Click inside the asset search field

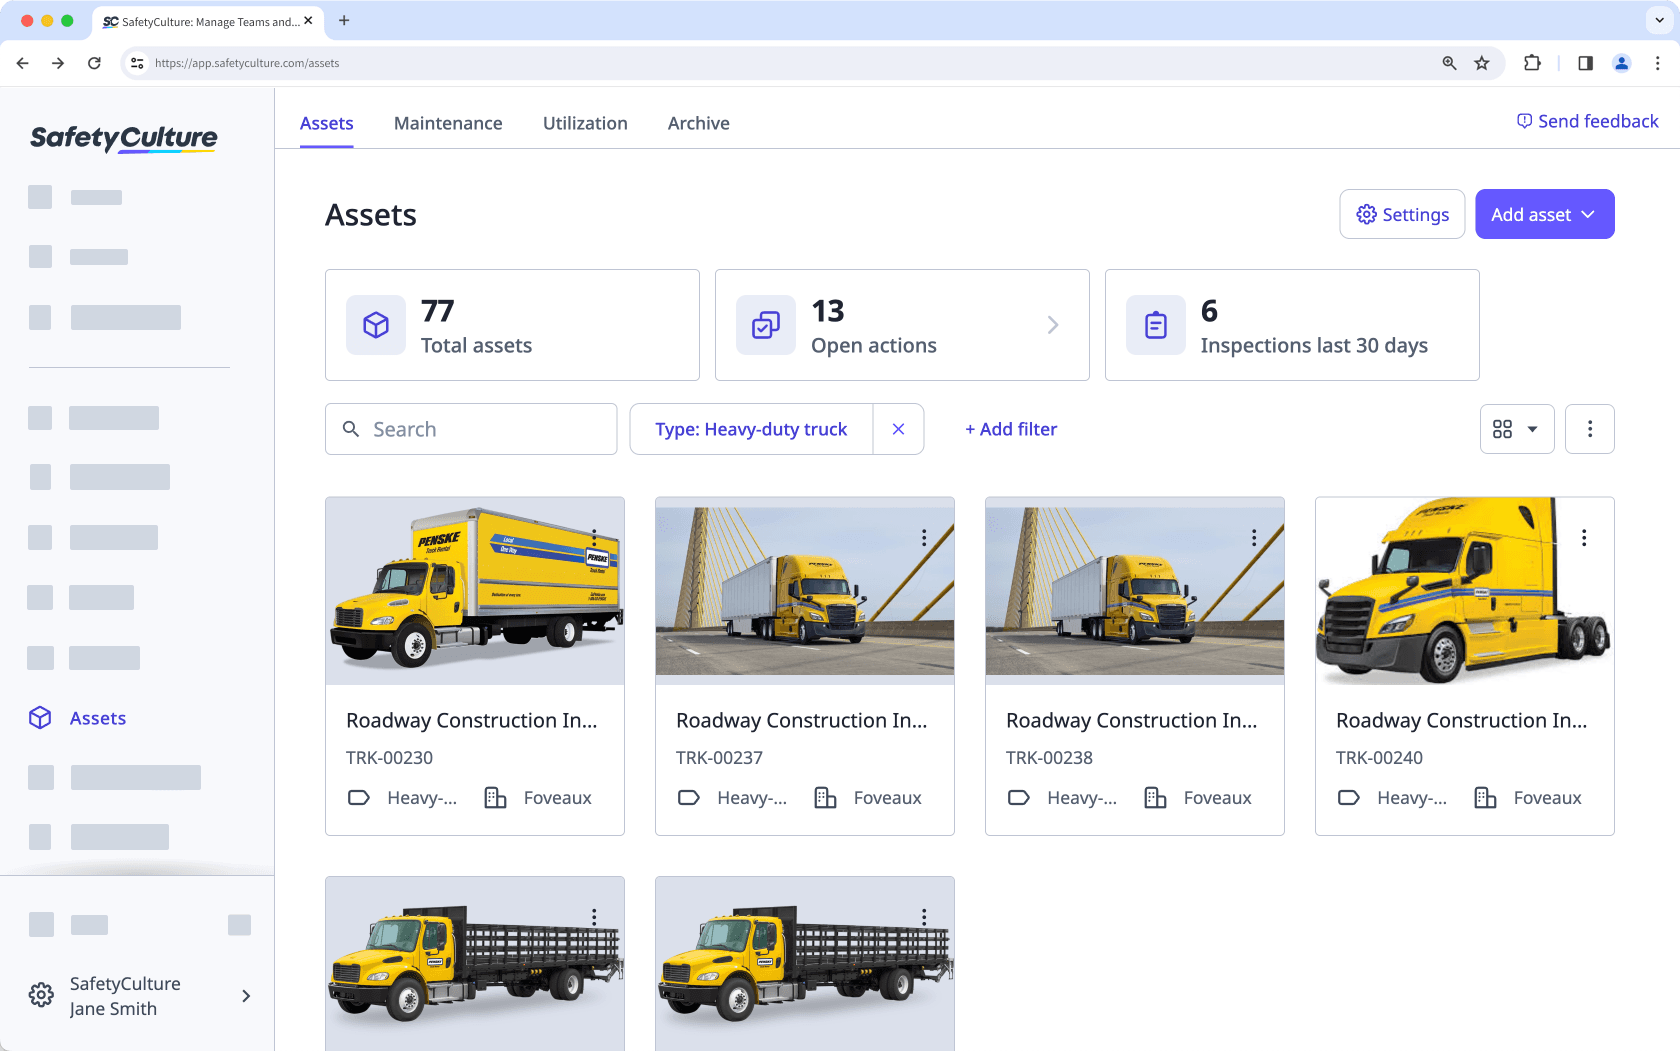coord(470,429)
